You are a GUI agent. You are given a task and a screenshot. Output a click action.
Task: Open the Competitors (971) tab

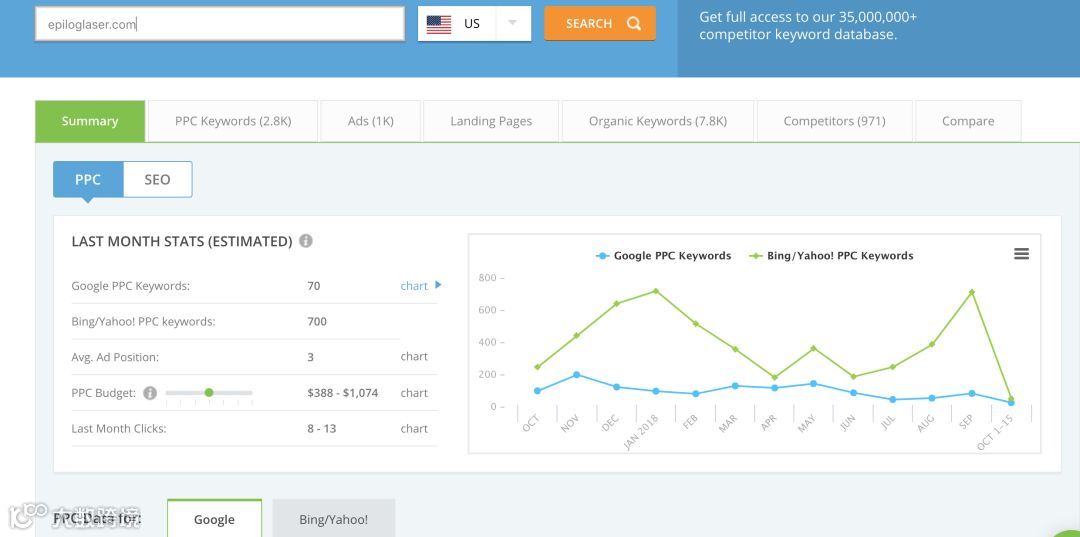(x=835, y=121)
